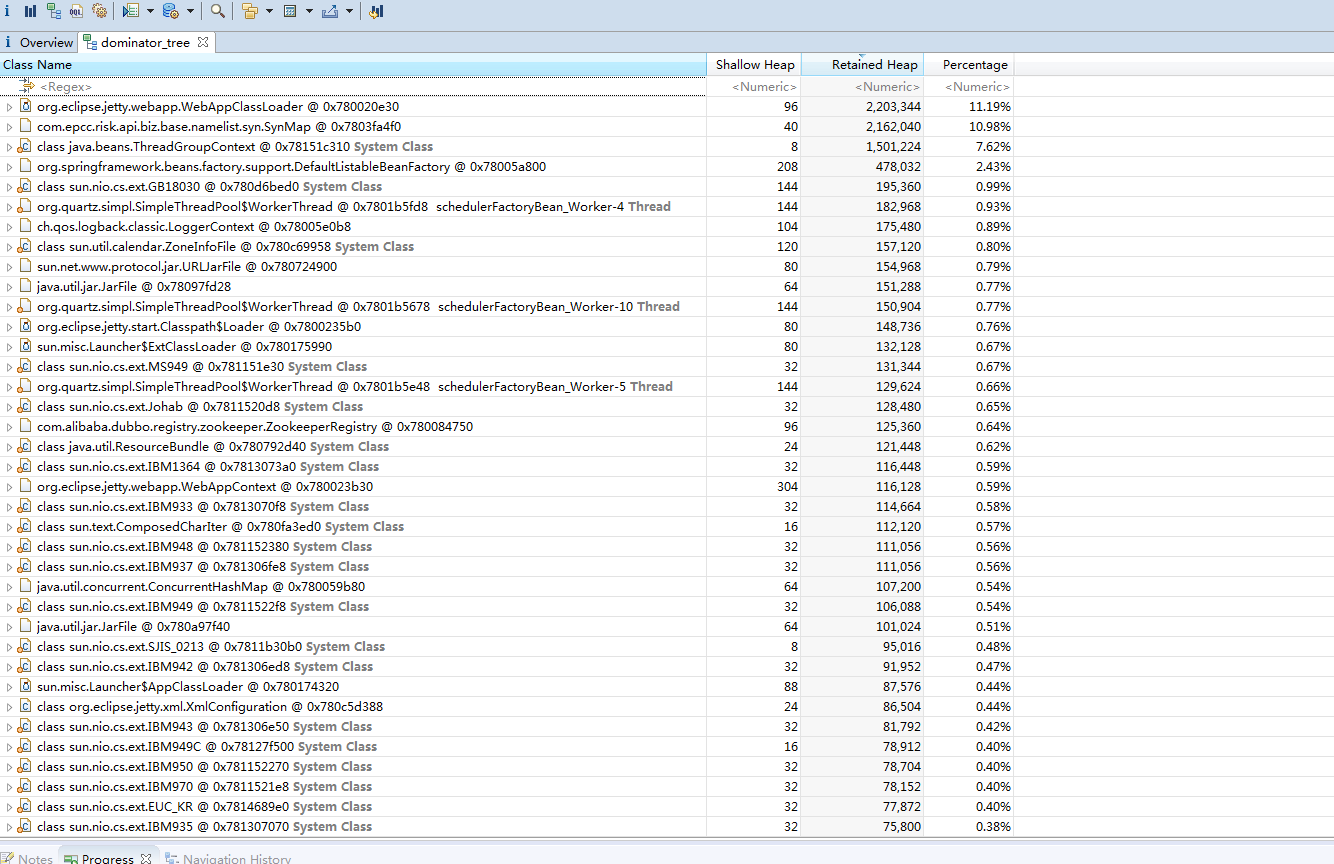Click the calculate retained size icon
1334x864 pixels.
(290, 11)
